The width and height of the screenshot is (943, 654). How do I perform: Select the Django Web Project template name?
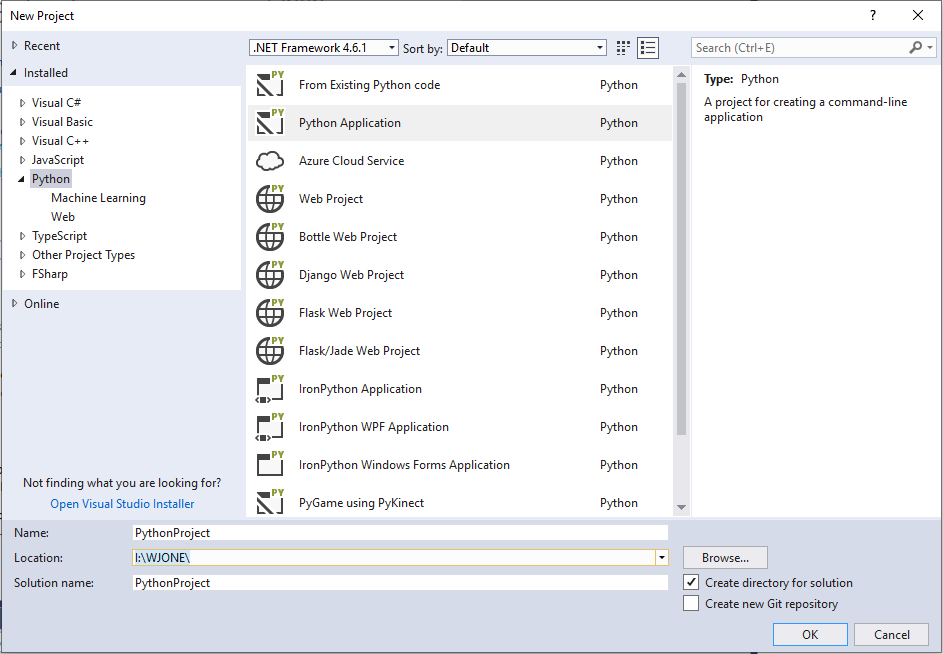tap(351, 275)
